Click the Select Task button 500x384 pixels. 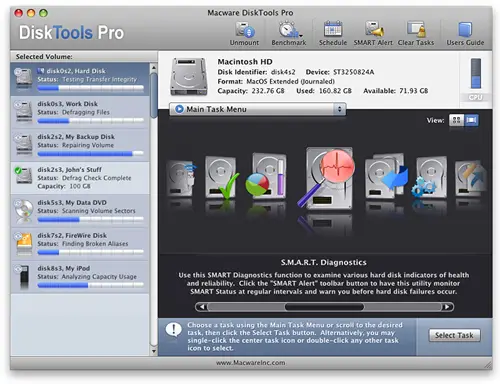tap(455, 335)
